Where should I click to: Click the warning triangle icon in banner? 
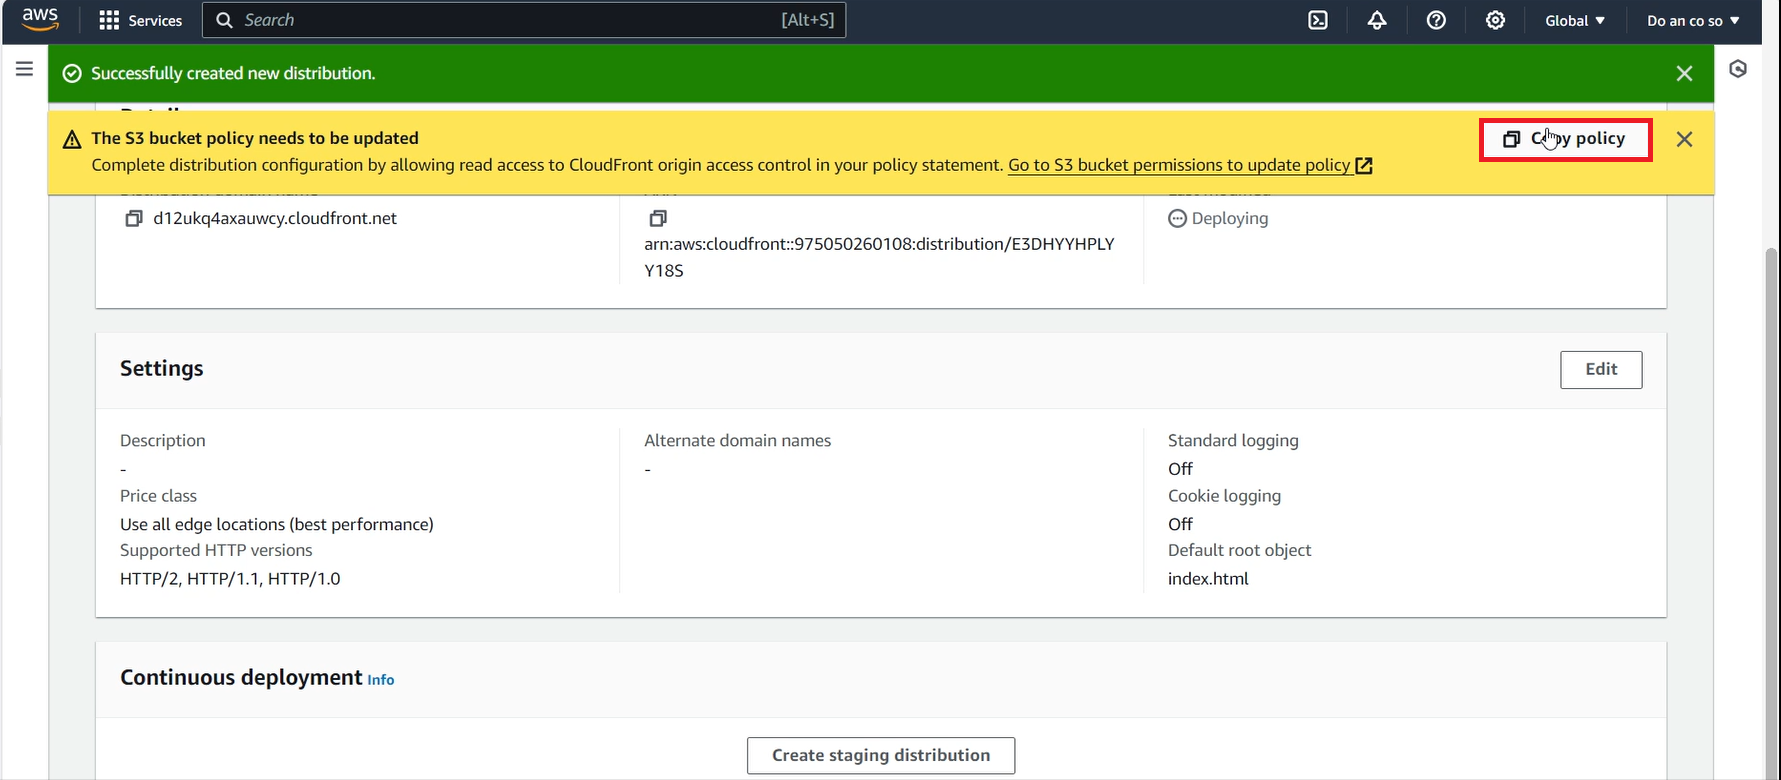click(72, 139)
